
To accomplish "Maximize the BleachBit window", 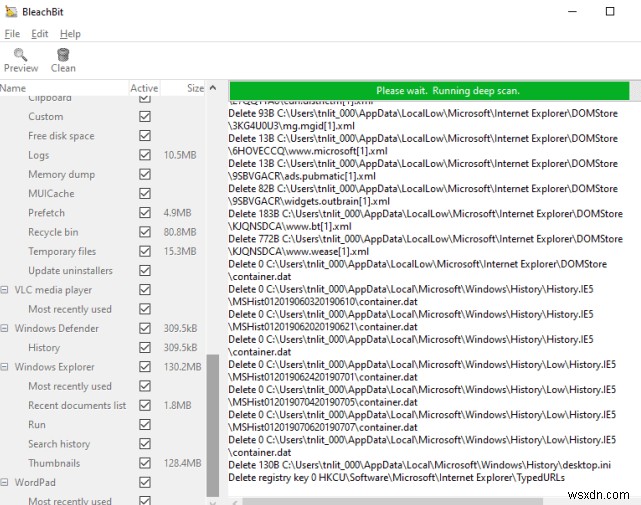I will coord(610,11).
